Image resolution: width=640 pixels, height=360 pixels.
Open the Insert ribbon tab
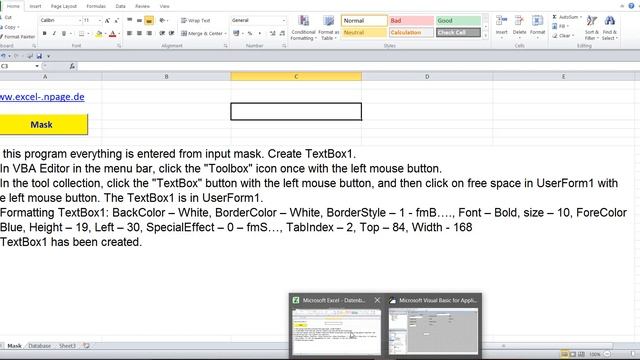pos(35,6)
